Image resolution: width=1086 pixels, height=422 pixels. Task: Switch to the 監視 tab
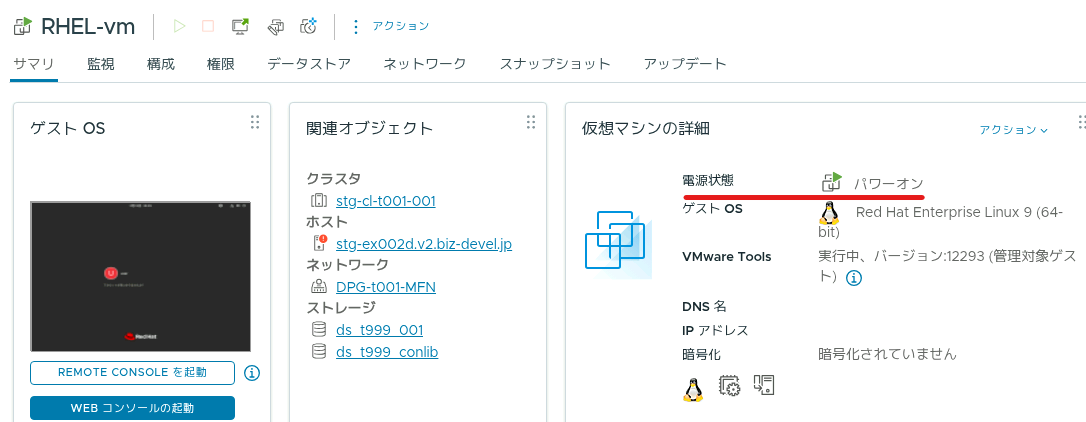101,64
